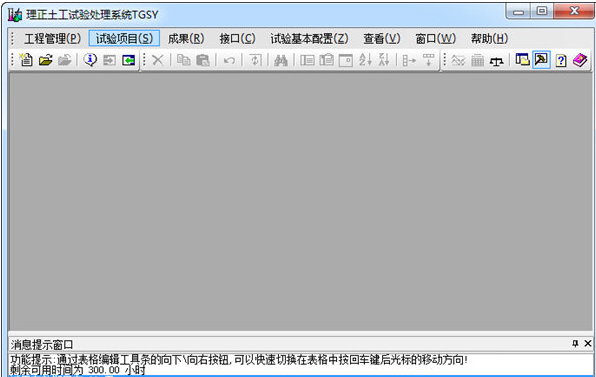Click the list-panel layout icon
Viewport: 596px width, 377px height.
pos(307,60)
